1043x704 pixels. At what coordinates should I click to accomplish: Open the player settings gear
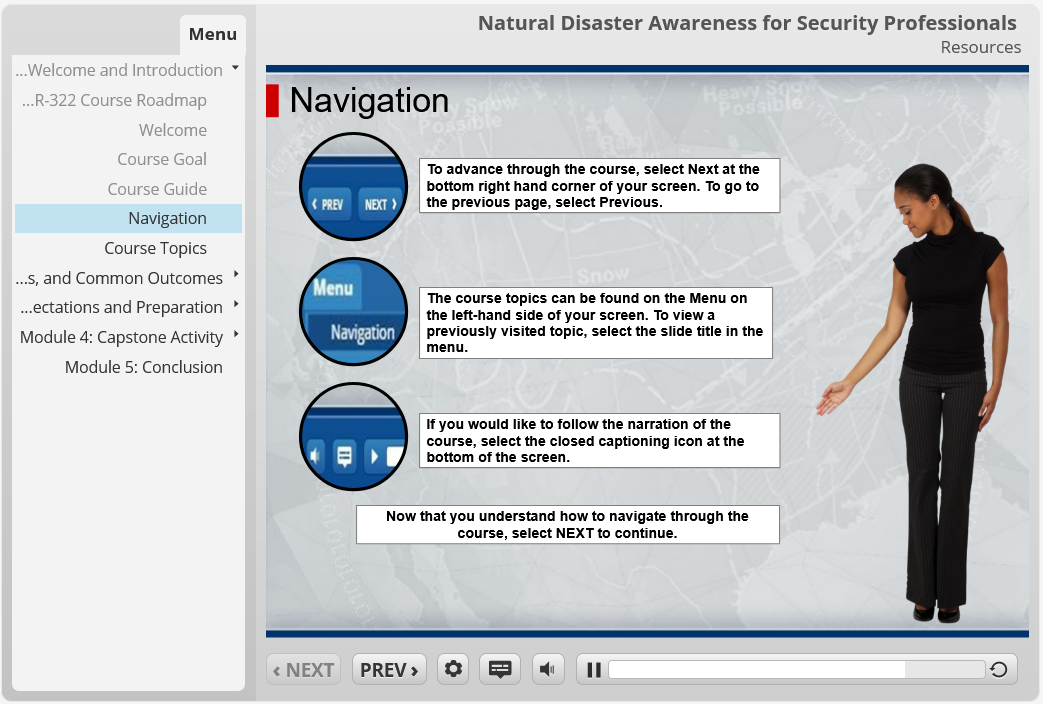453,669
